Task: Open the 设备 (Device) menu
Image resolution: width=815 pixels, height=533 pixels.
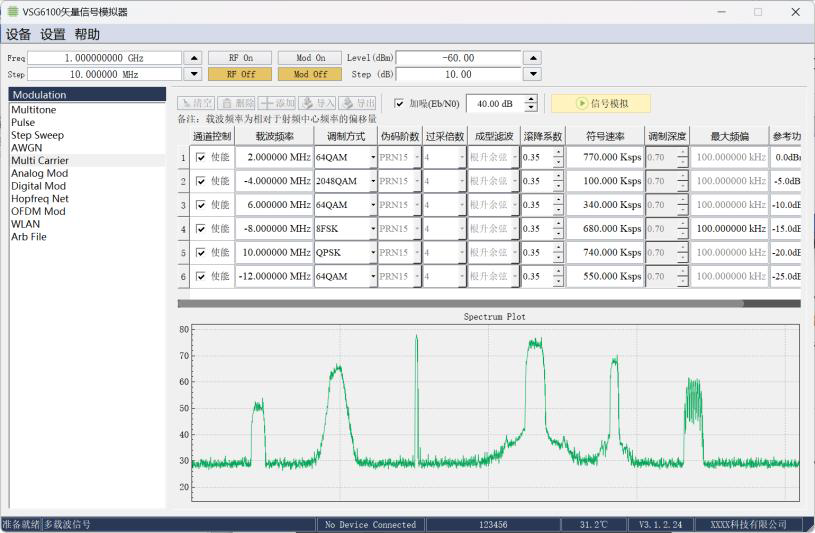Action: [x=18, y=34]
